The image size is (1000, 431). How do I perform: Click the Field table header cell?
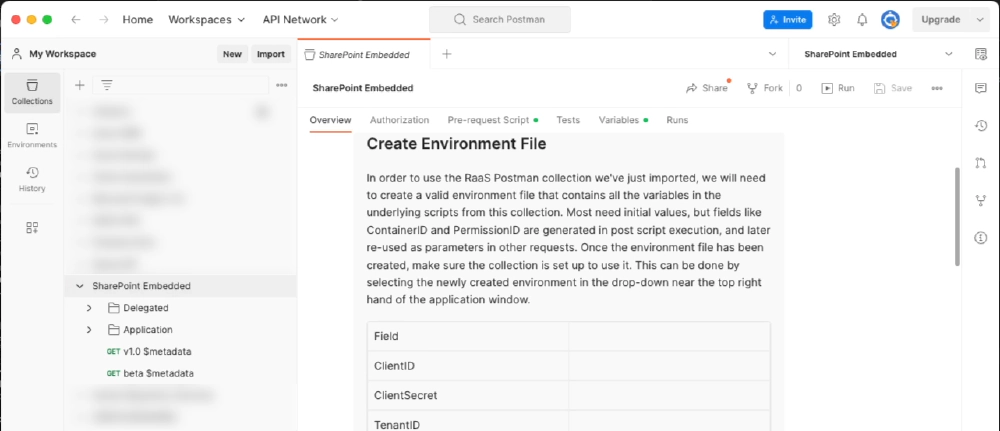point(468,336)
